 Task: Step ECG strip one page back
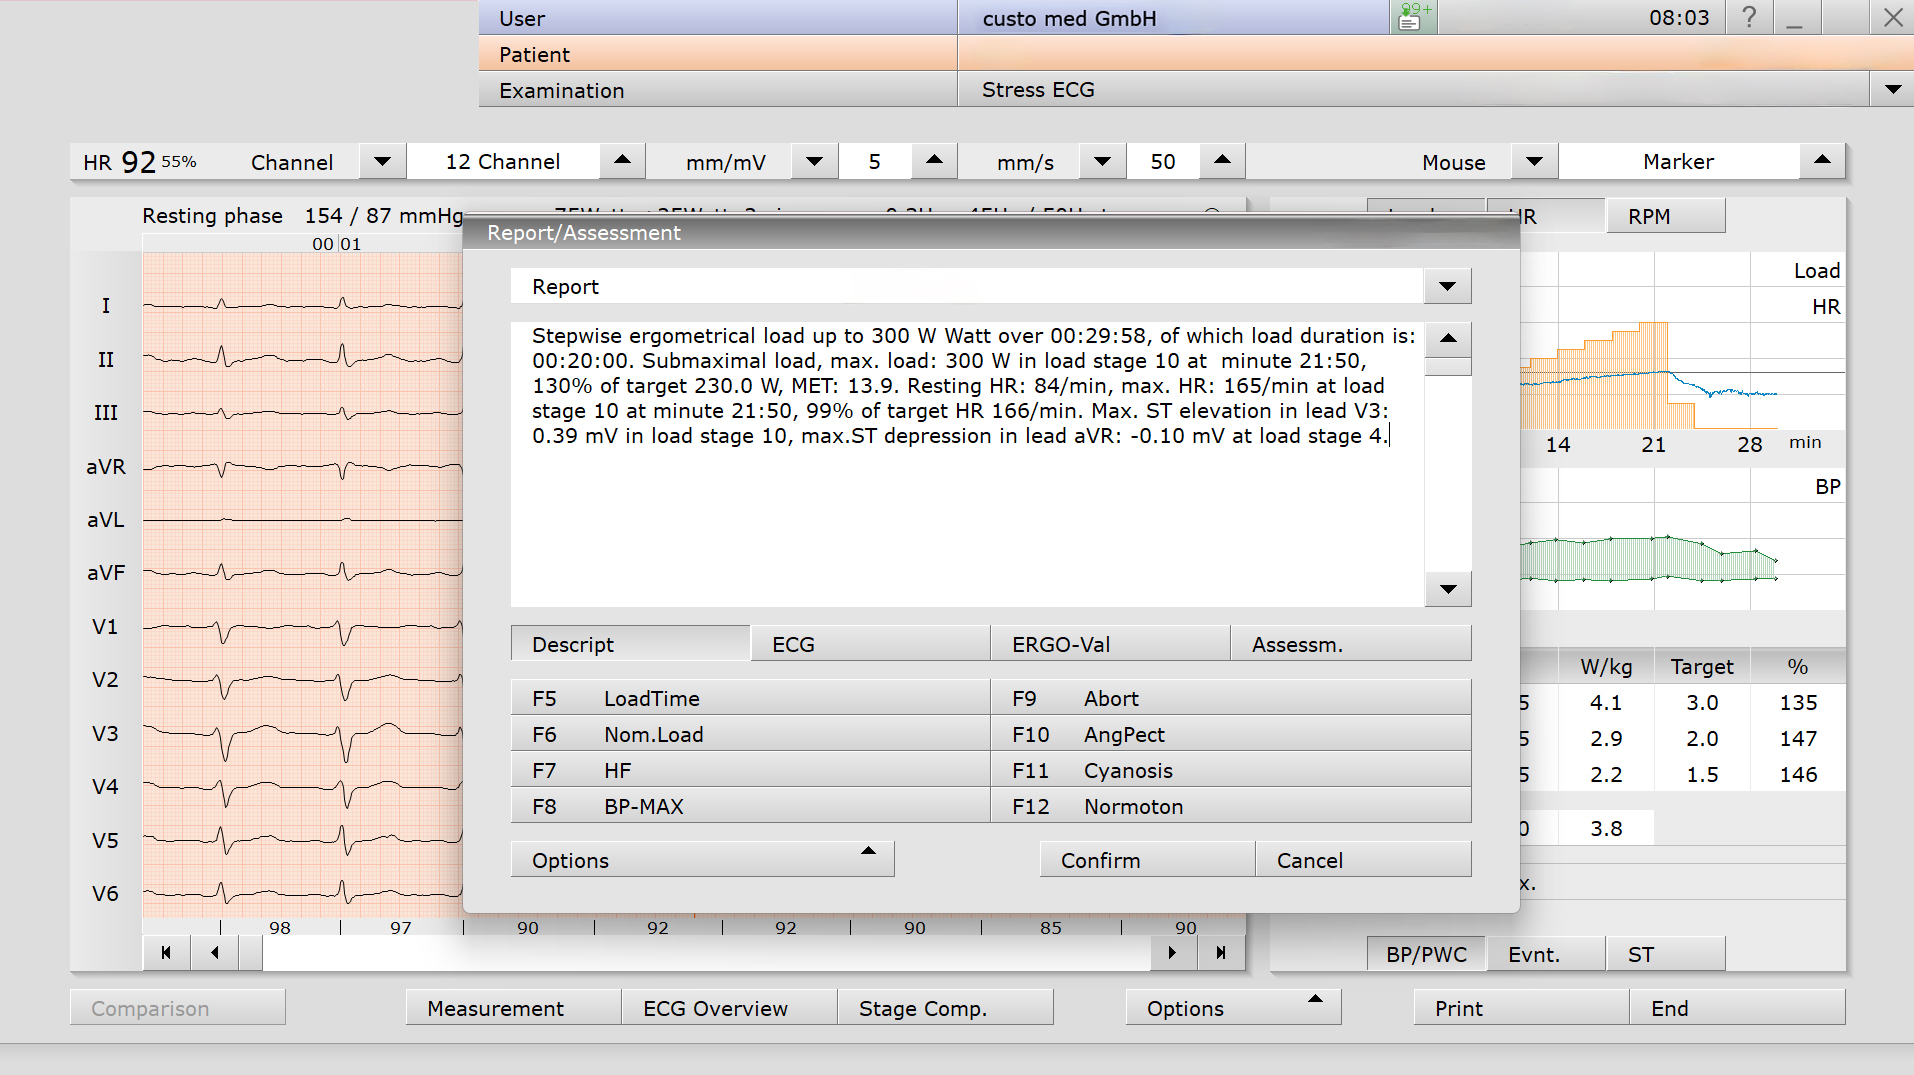coord(215,953)
